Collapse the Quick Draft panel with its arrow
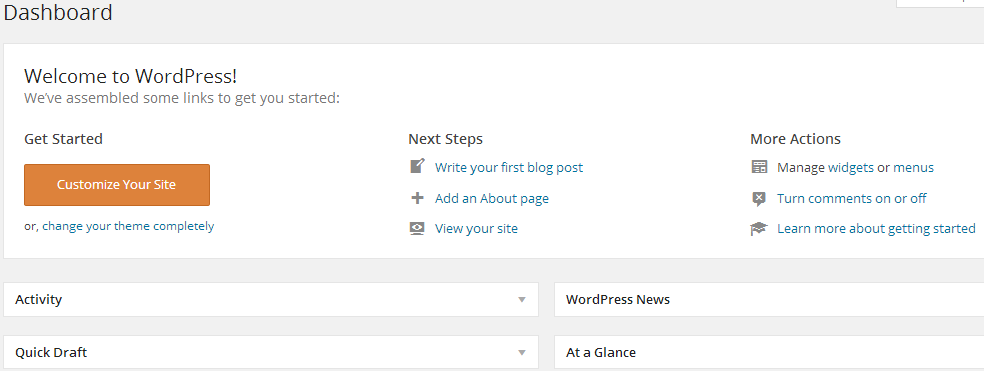This screenshot has width=984, height=371. (521, 353)
